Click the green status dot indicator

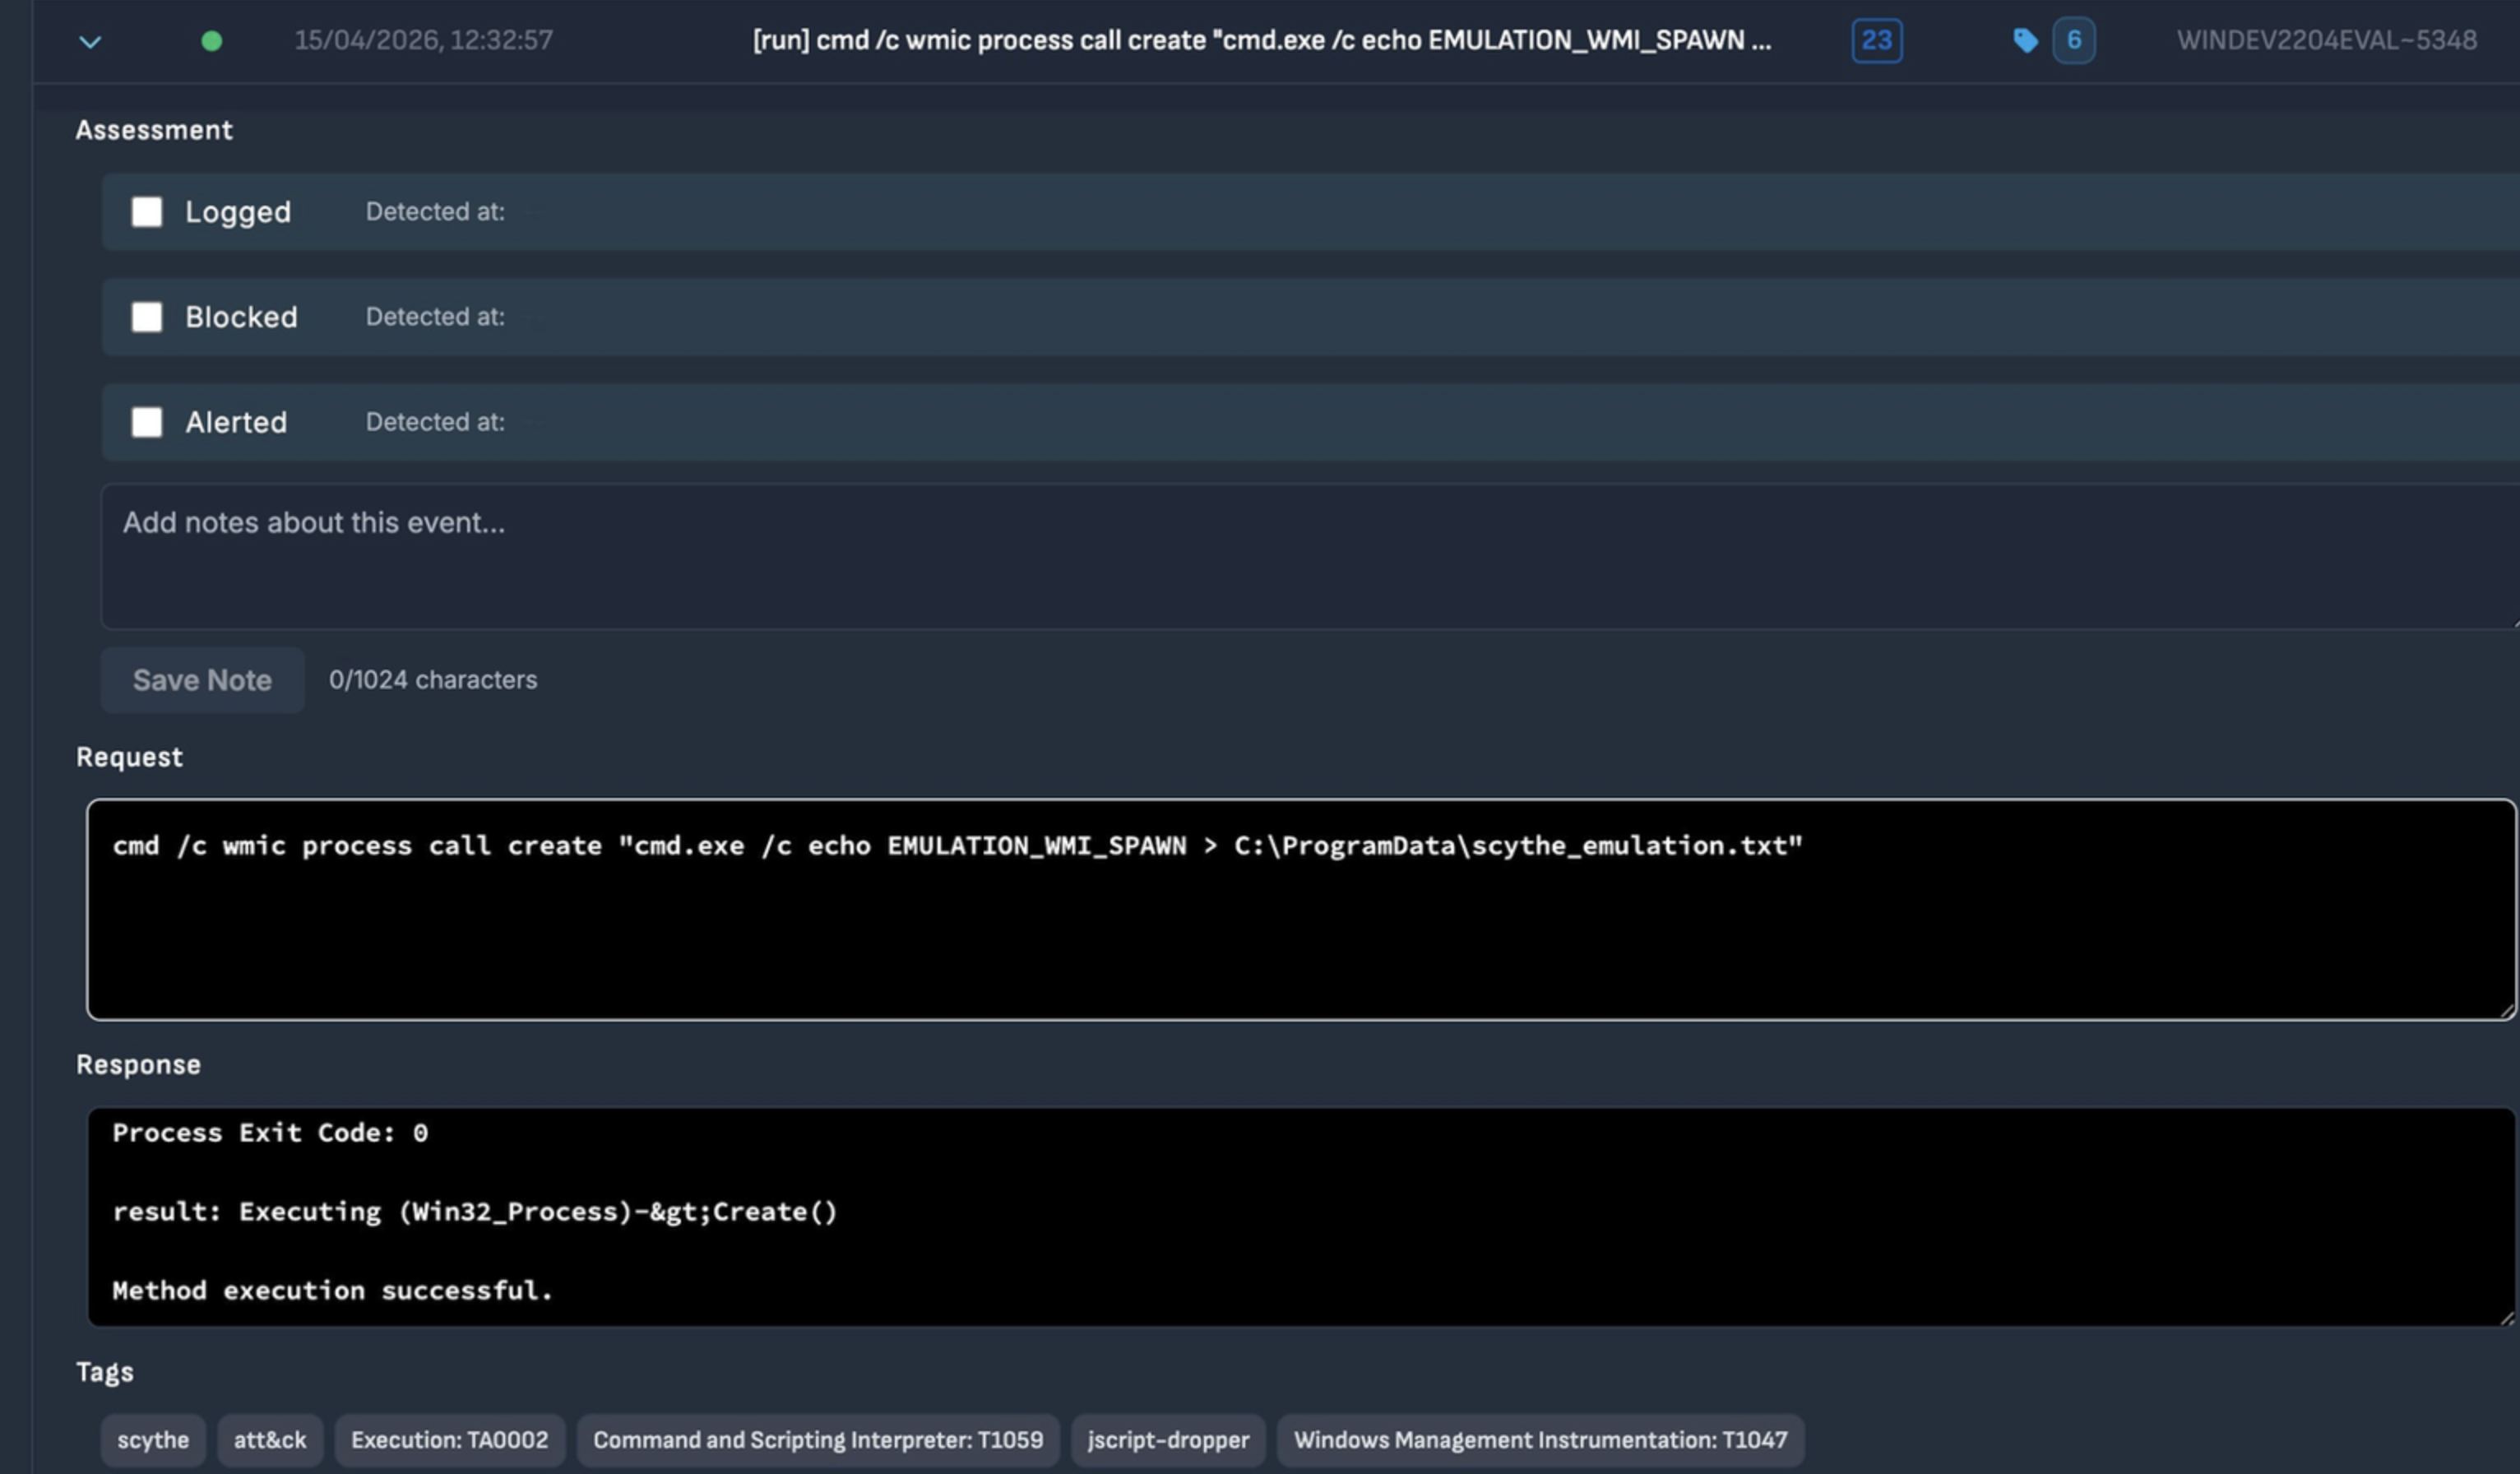tap(211, 41)
